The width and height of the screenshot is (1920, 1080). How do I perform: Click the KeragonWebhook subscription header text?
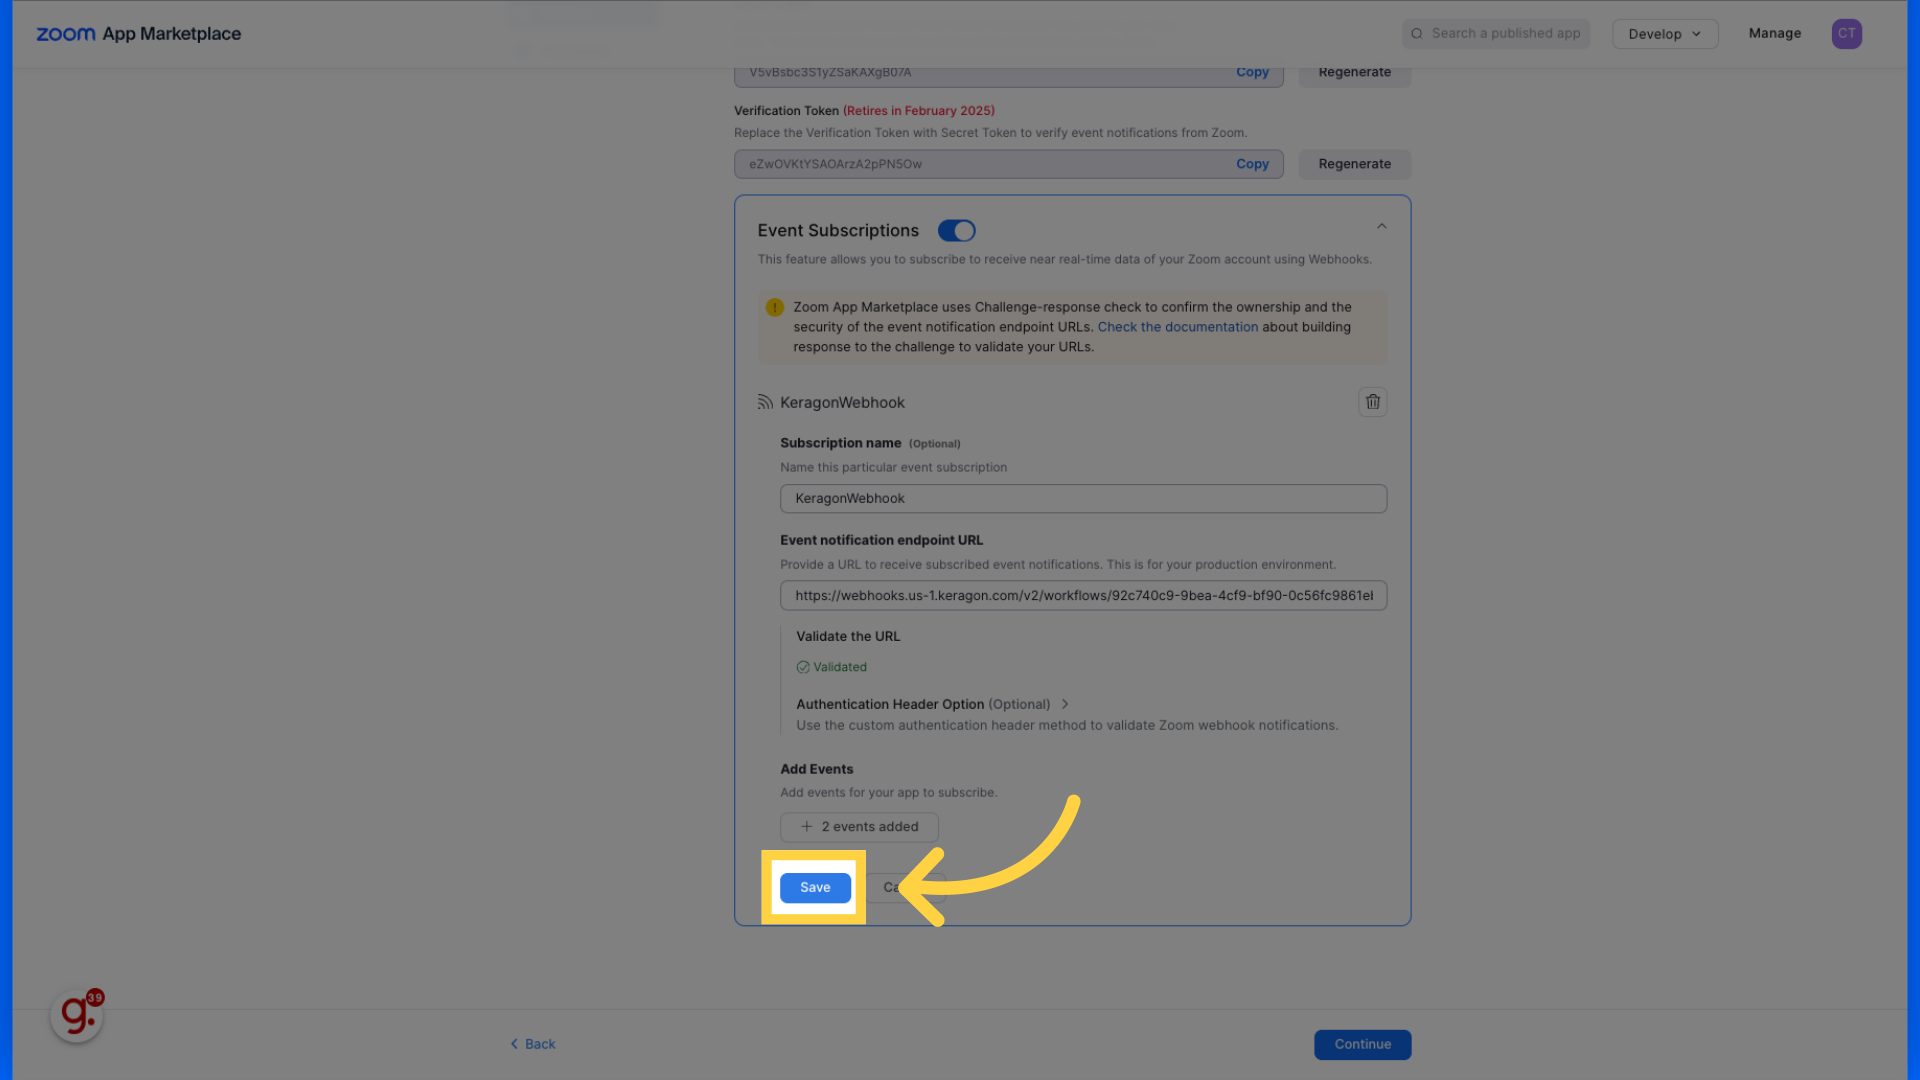coord(842,402)
